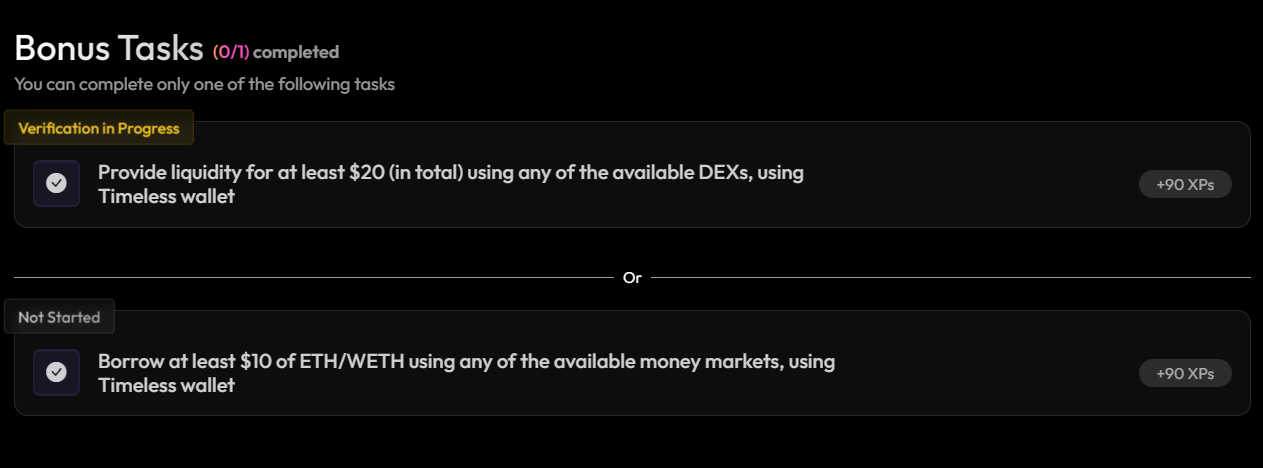Click the pink 0/1 progress counter
The width and height of the screenshot is (1263, 468).
coord(231,52)
